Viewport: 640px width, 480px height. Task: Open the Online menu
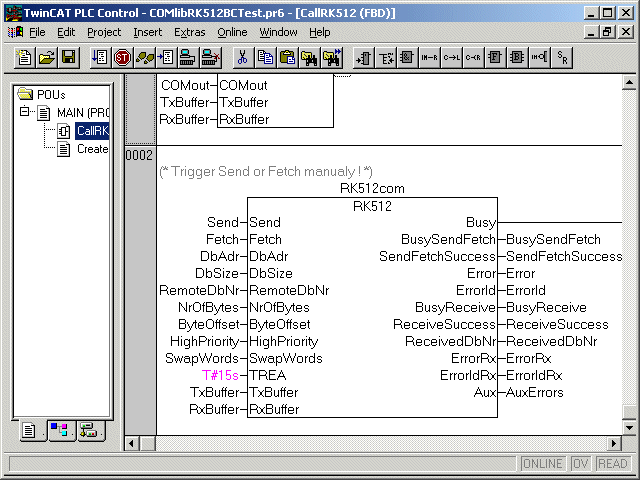click(232, 32)
